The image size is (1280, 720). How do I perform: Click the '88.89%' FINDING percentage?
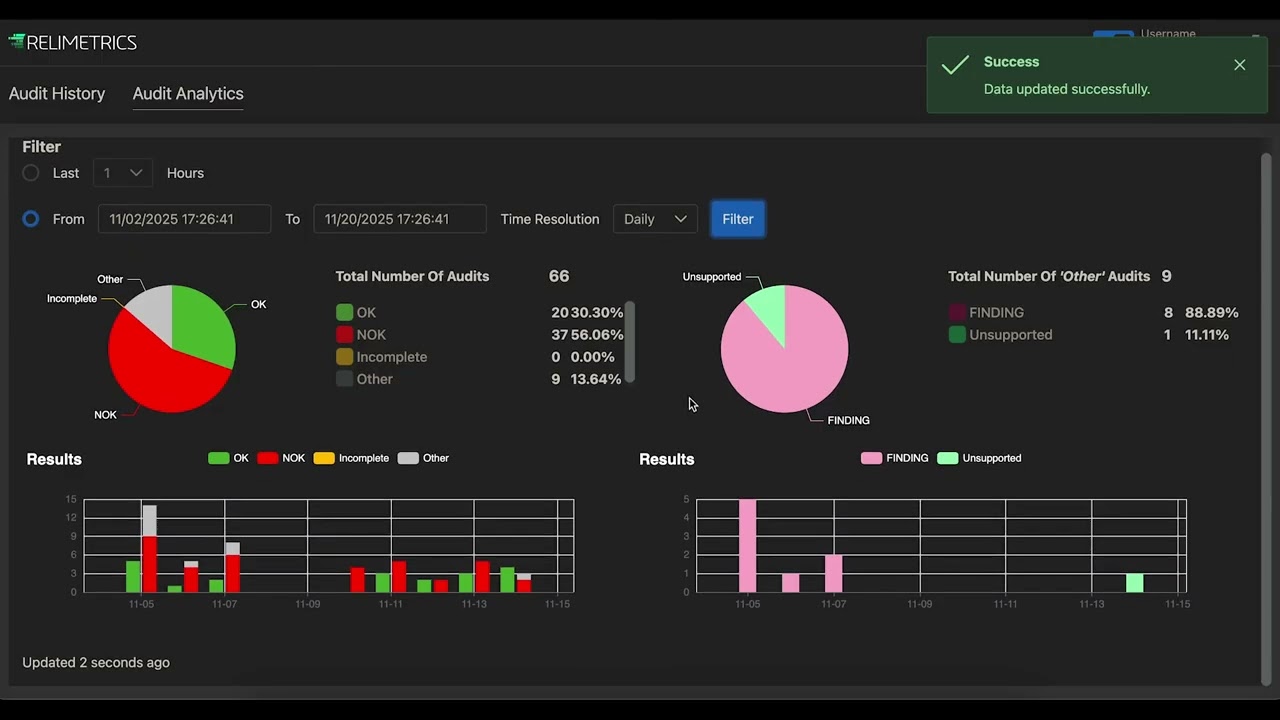(x=1212, y=313)
